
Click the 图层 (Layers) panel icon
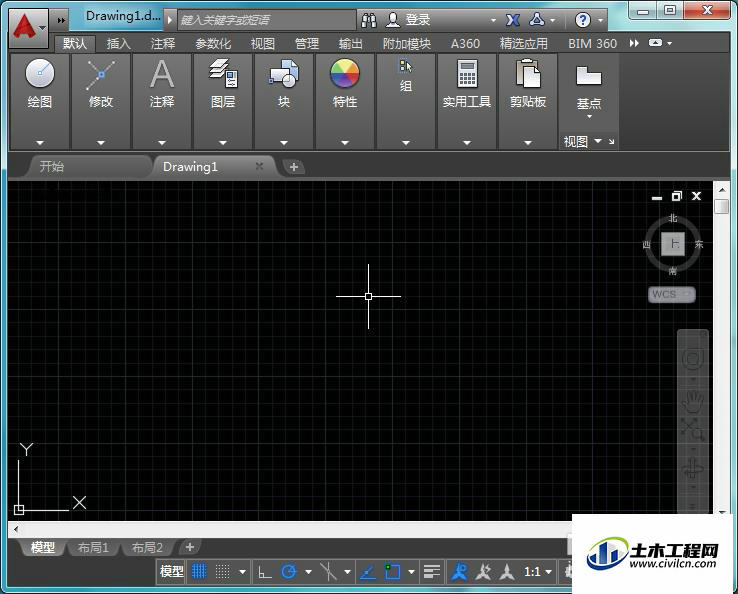223,73
